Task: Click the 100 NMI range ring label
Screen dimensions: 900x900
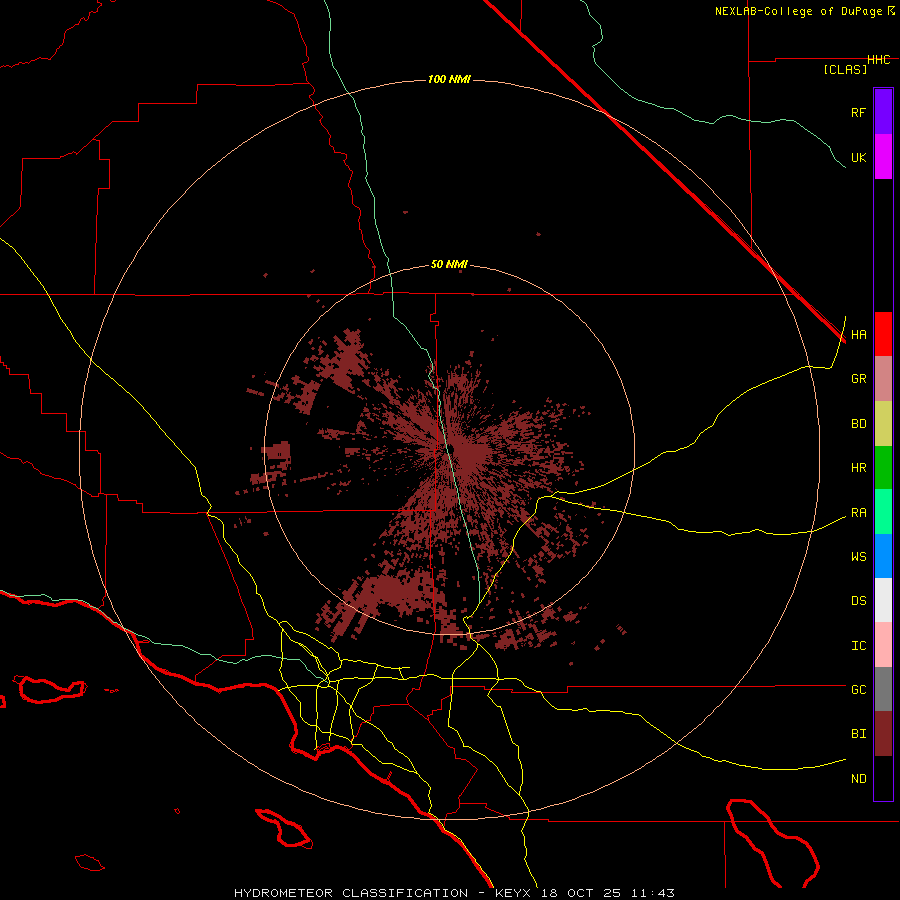Action: pyautogui.click(x=449, y=79)
